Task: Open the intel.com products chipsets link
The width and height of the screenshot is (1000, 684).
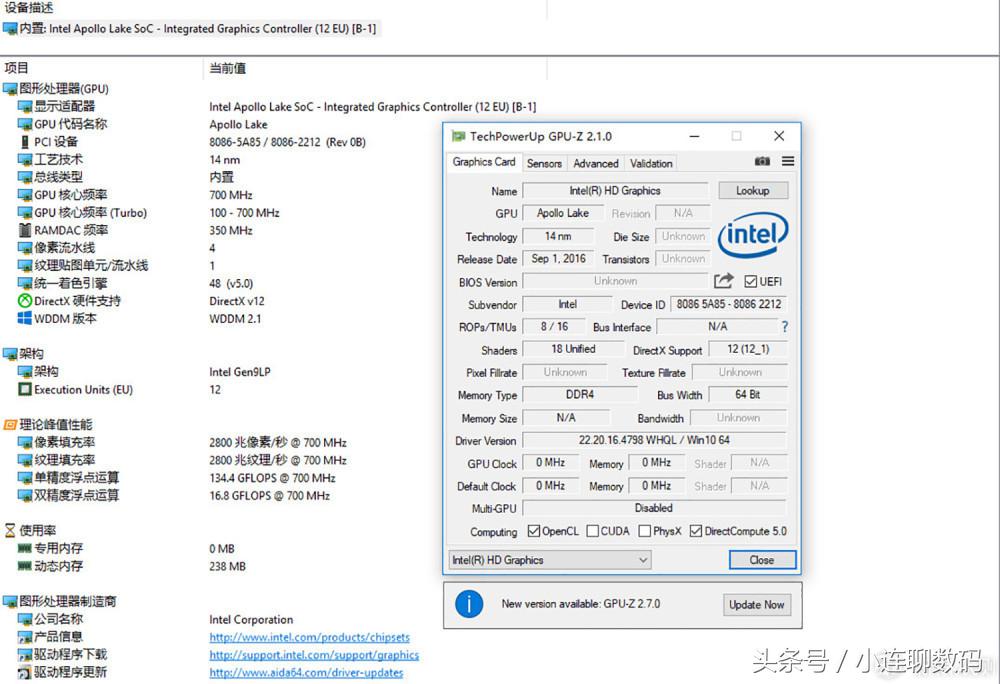Action: pos(309,637)
